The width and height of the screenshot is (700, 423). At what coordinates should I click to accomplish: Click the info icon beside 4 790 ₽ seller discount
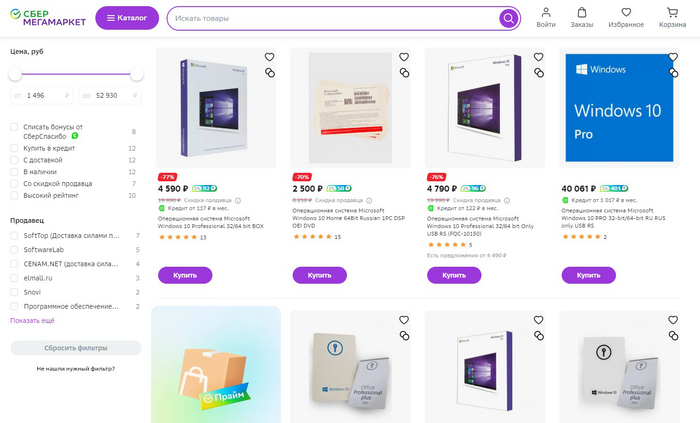click(507, 201)
